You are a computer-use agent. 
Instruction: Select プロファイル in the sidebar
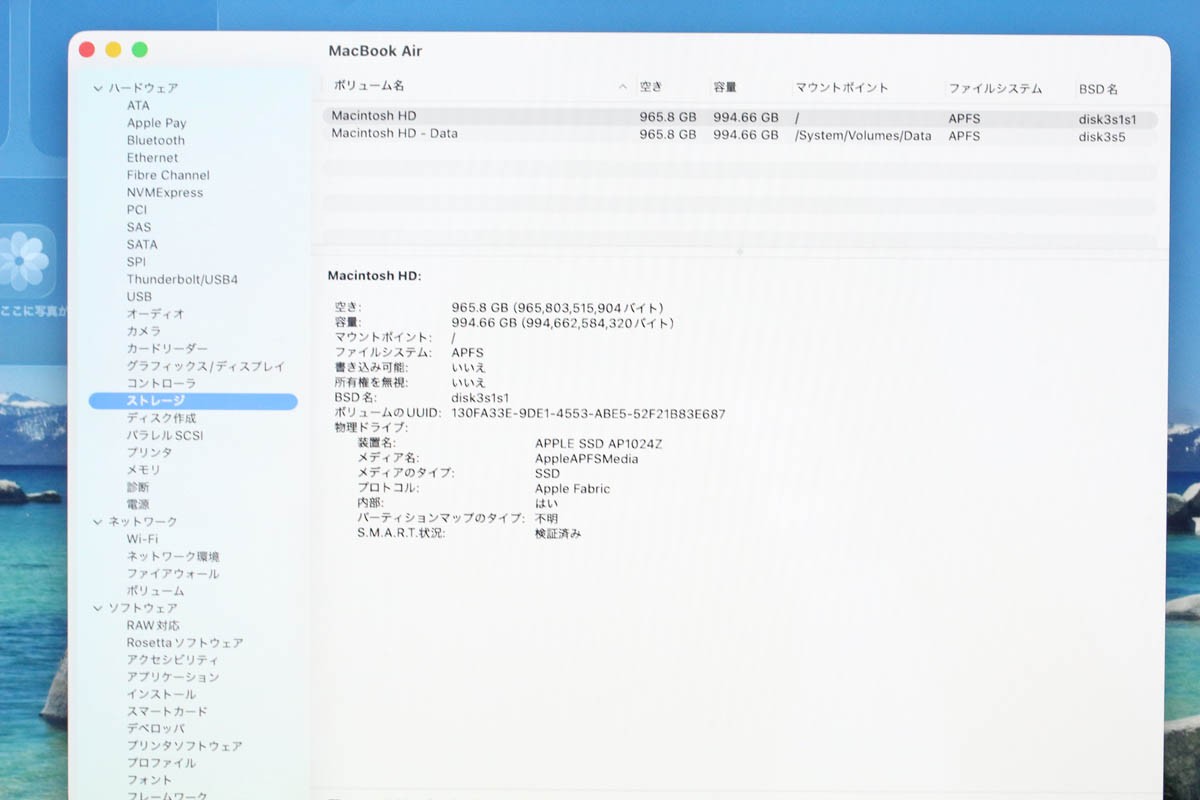[161, 764]
